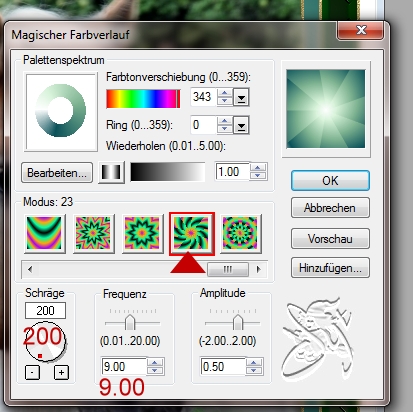Click the Bearbeiten... button
This screenshot has height=412, width=413.
pos(57,173)
